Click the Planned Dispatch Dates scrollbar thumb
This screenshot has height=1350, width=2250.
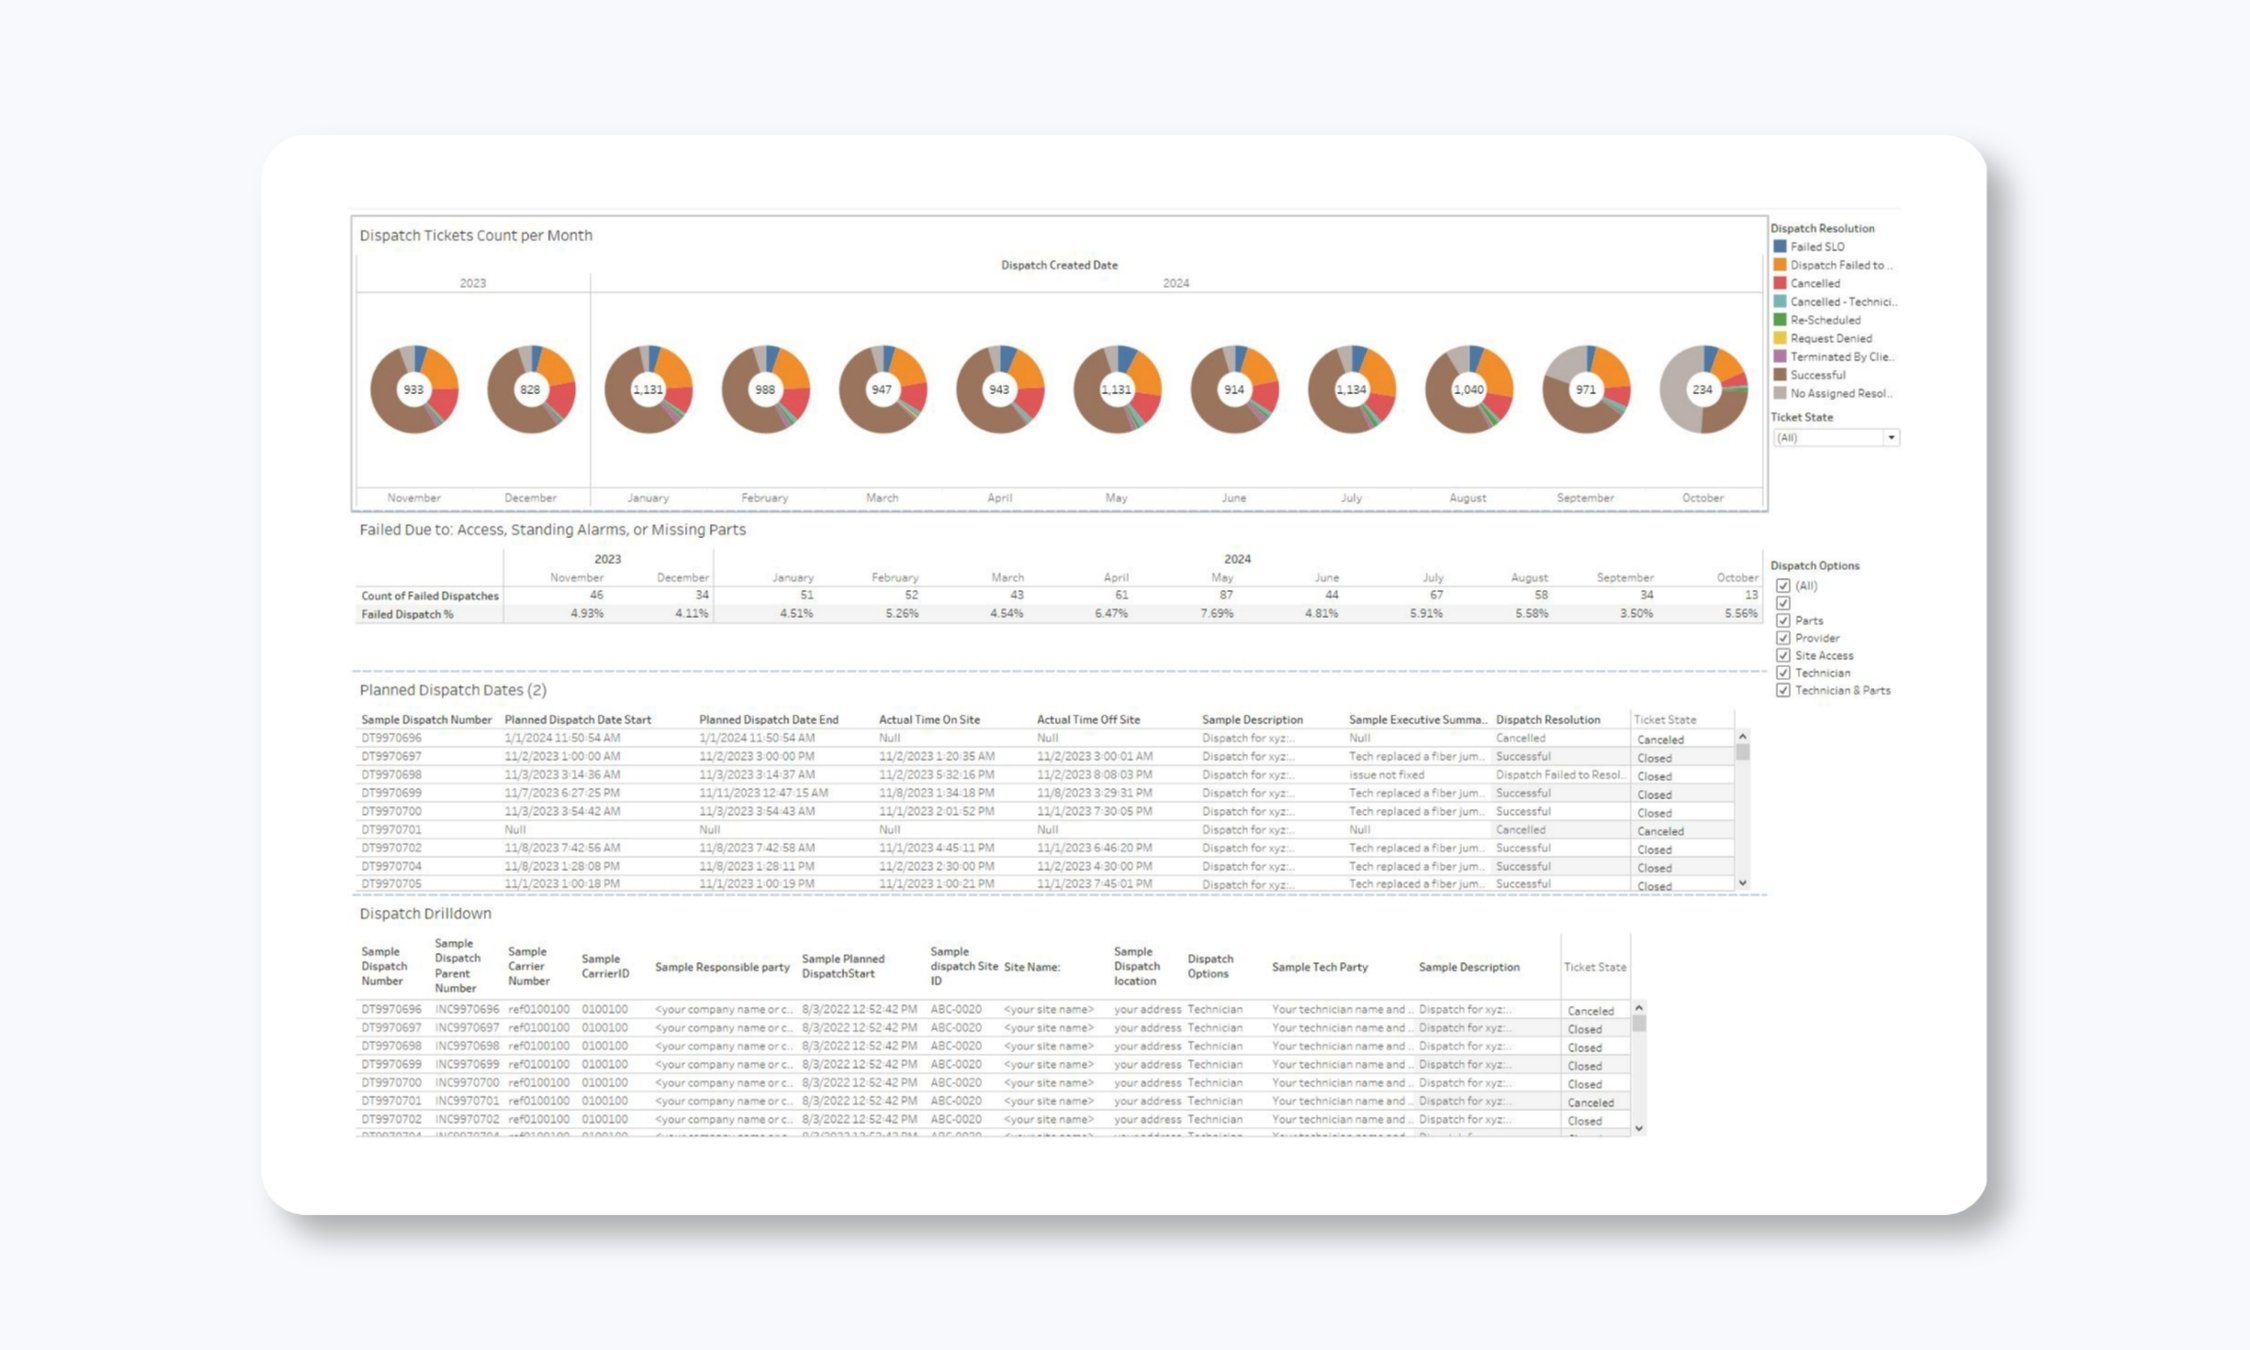[x=1742, y=752]
